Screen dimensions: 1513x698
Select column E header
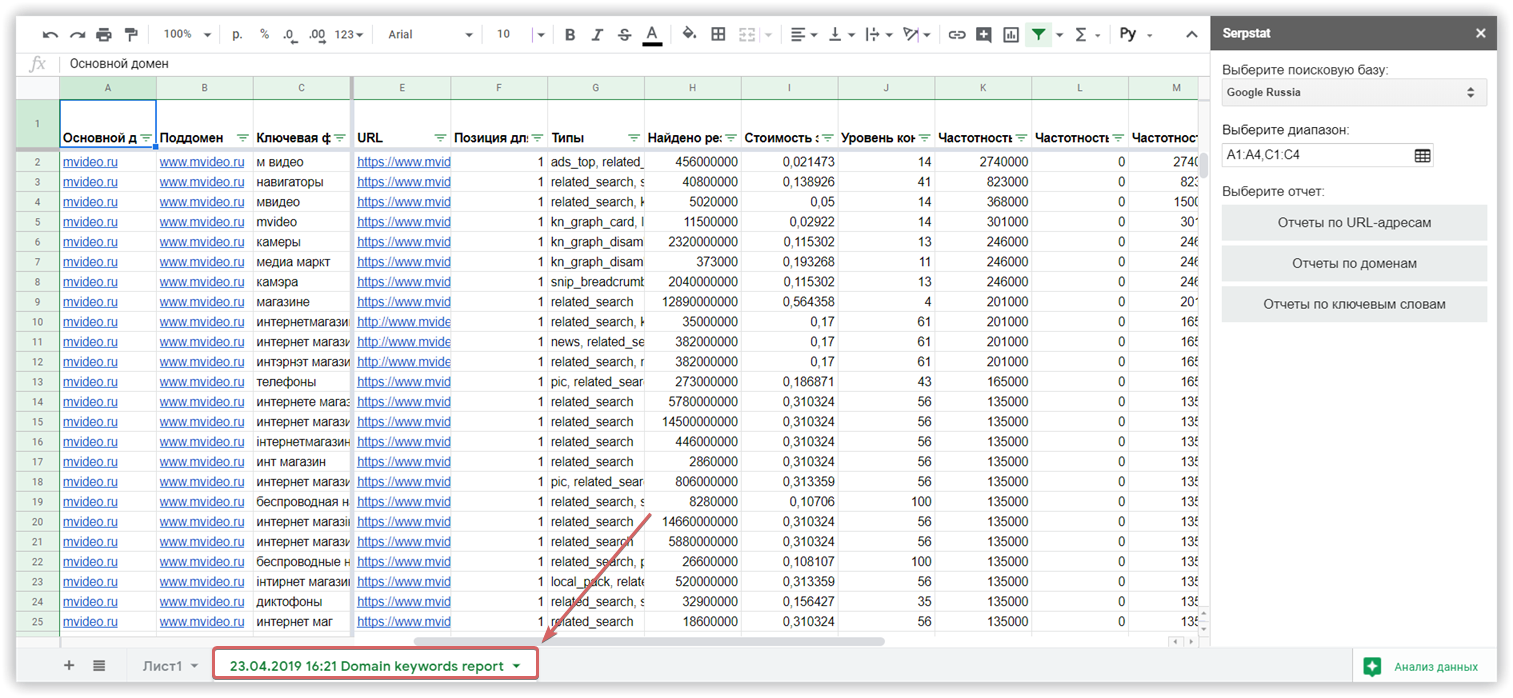(402, 88)
